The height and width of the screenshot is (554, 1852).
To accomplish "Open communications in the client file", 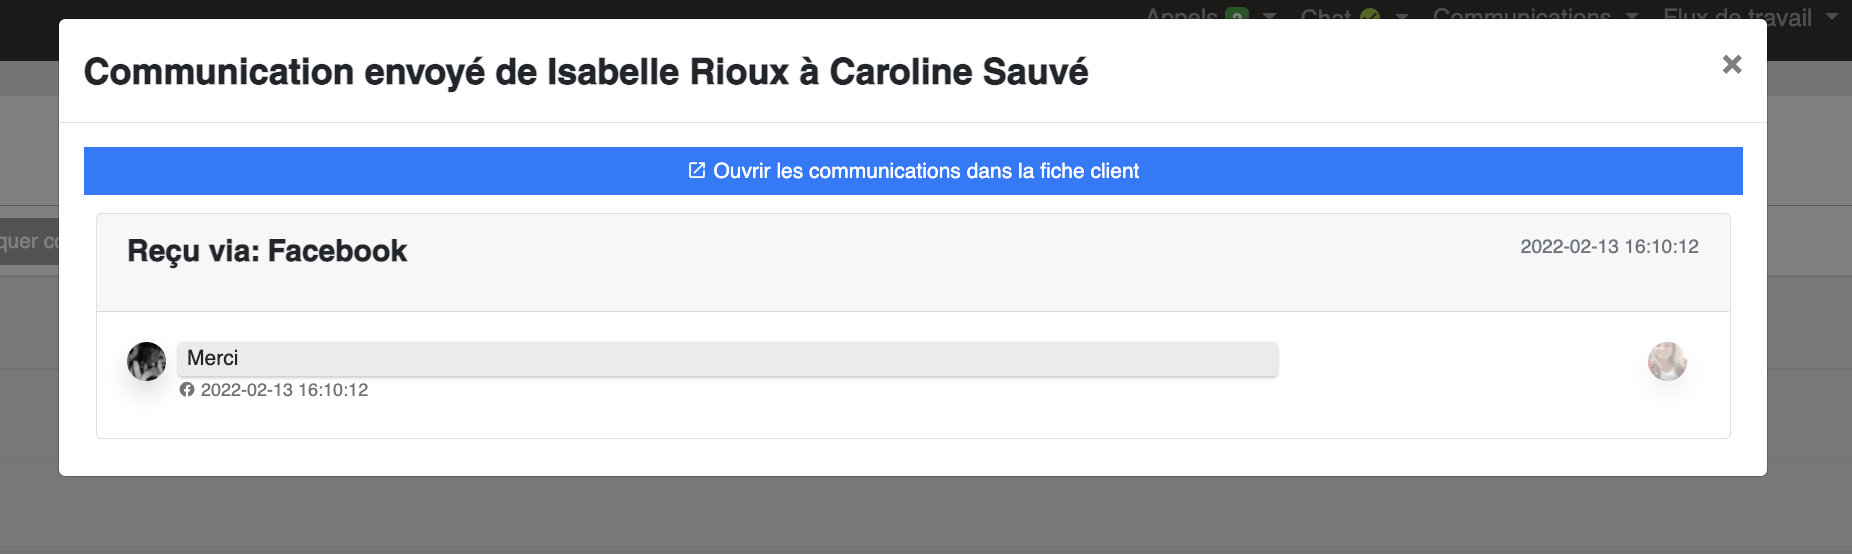I will (913, 171).
